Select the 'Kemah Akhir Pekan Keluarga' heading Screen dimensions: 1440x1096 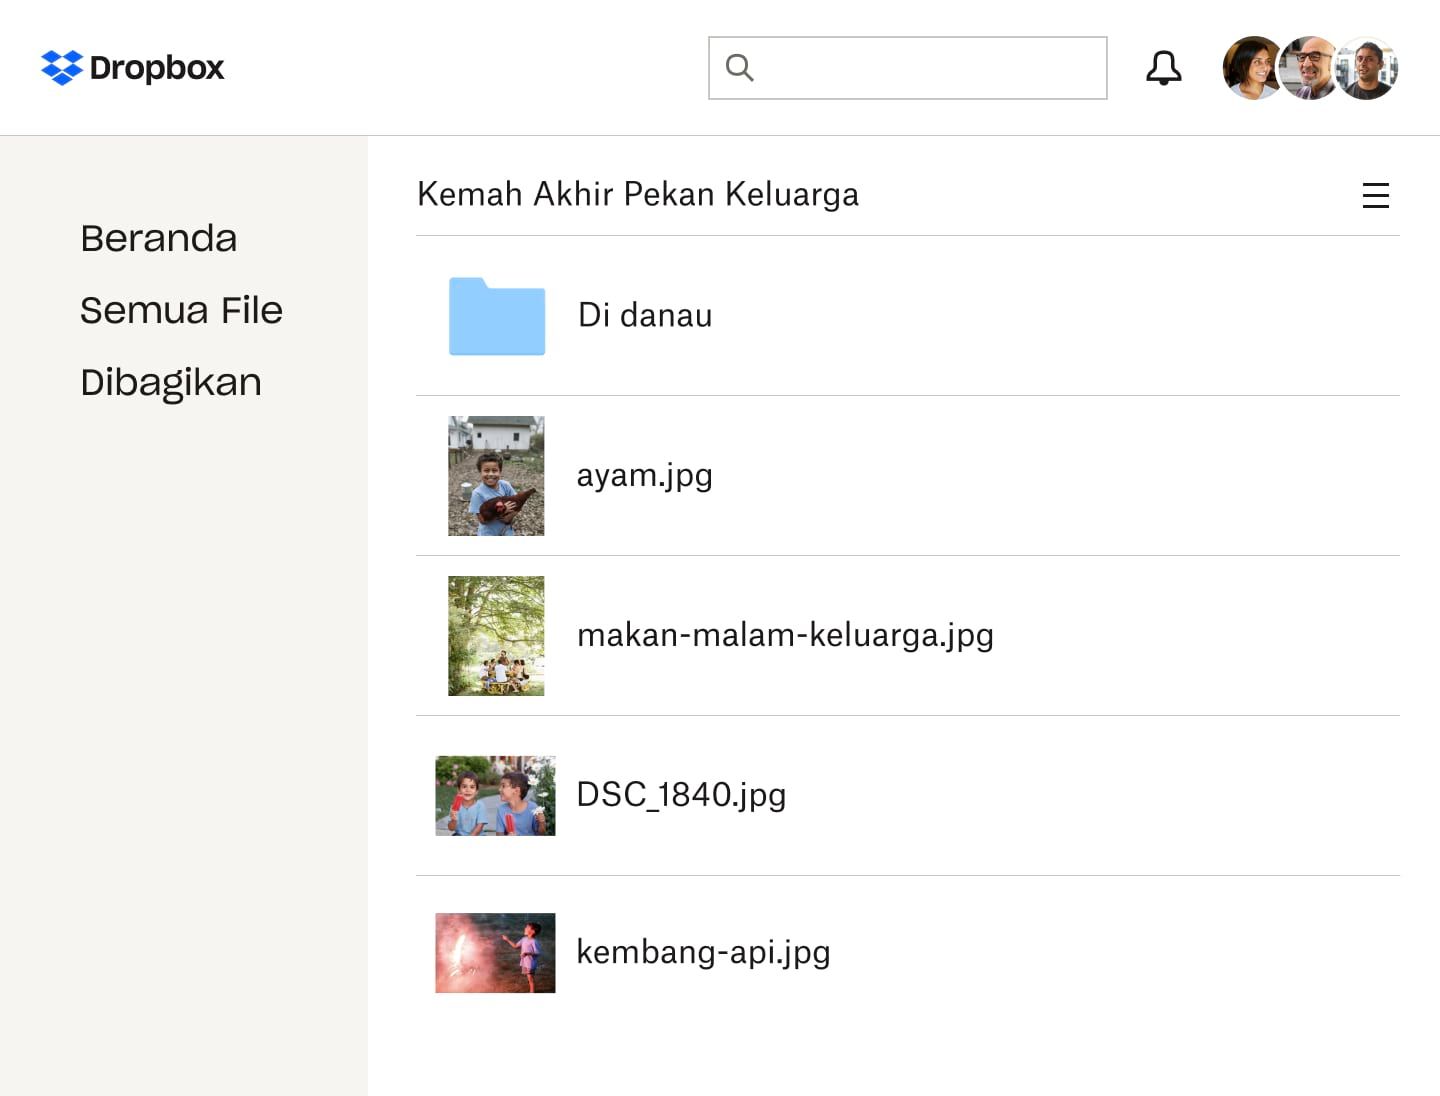tap(637, 194)
